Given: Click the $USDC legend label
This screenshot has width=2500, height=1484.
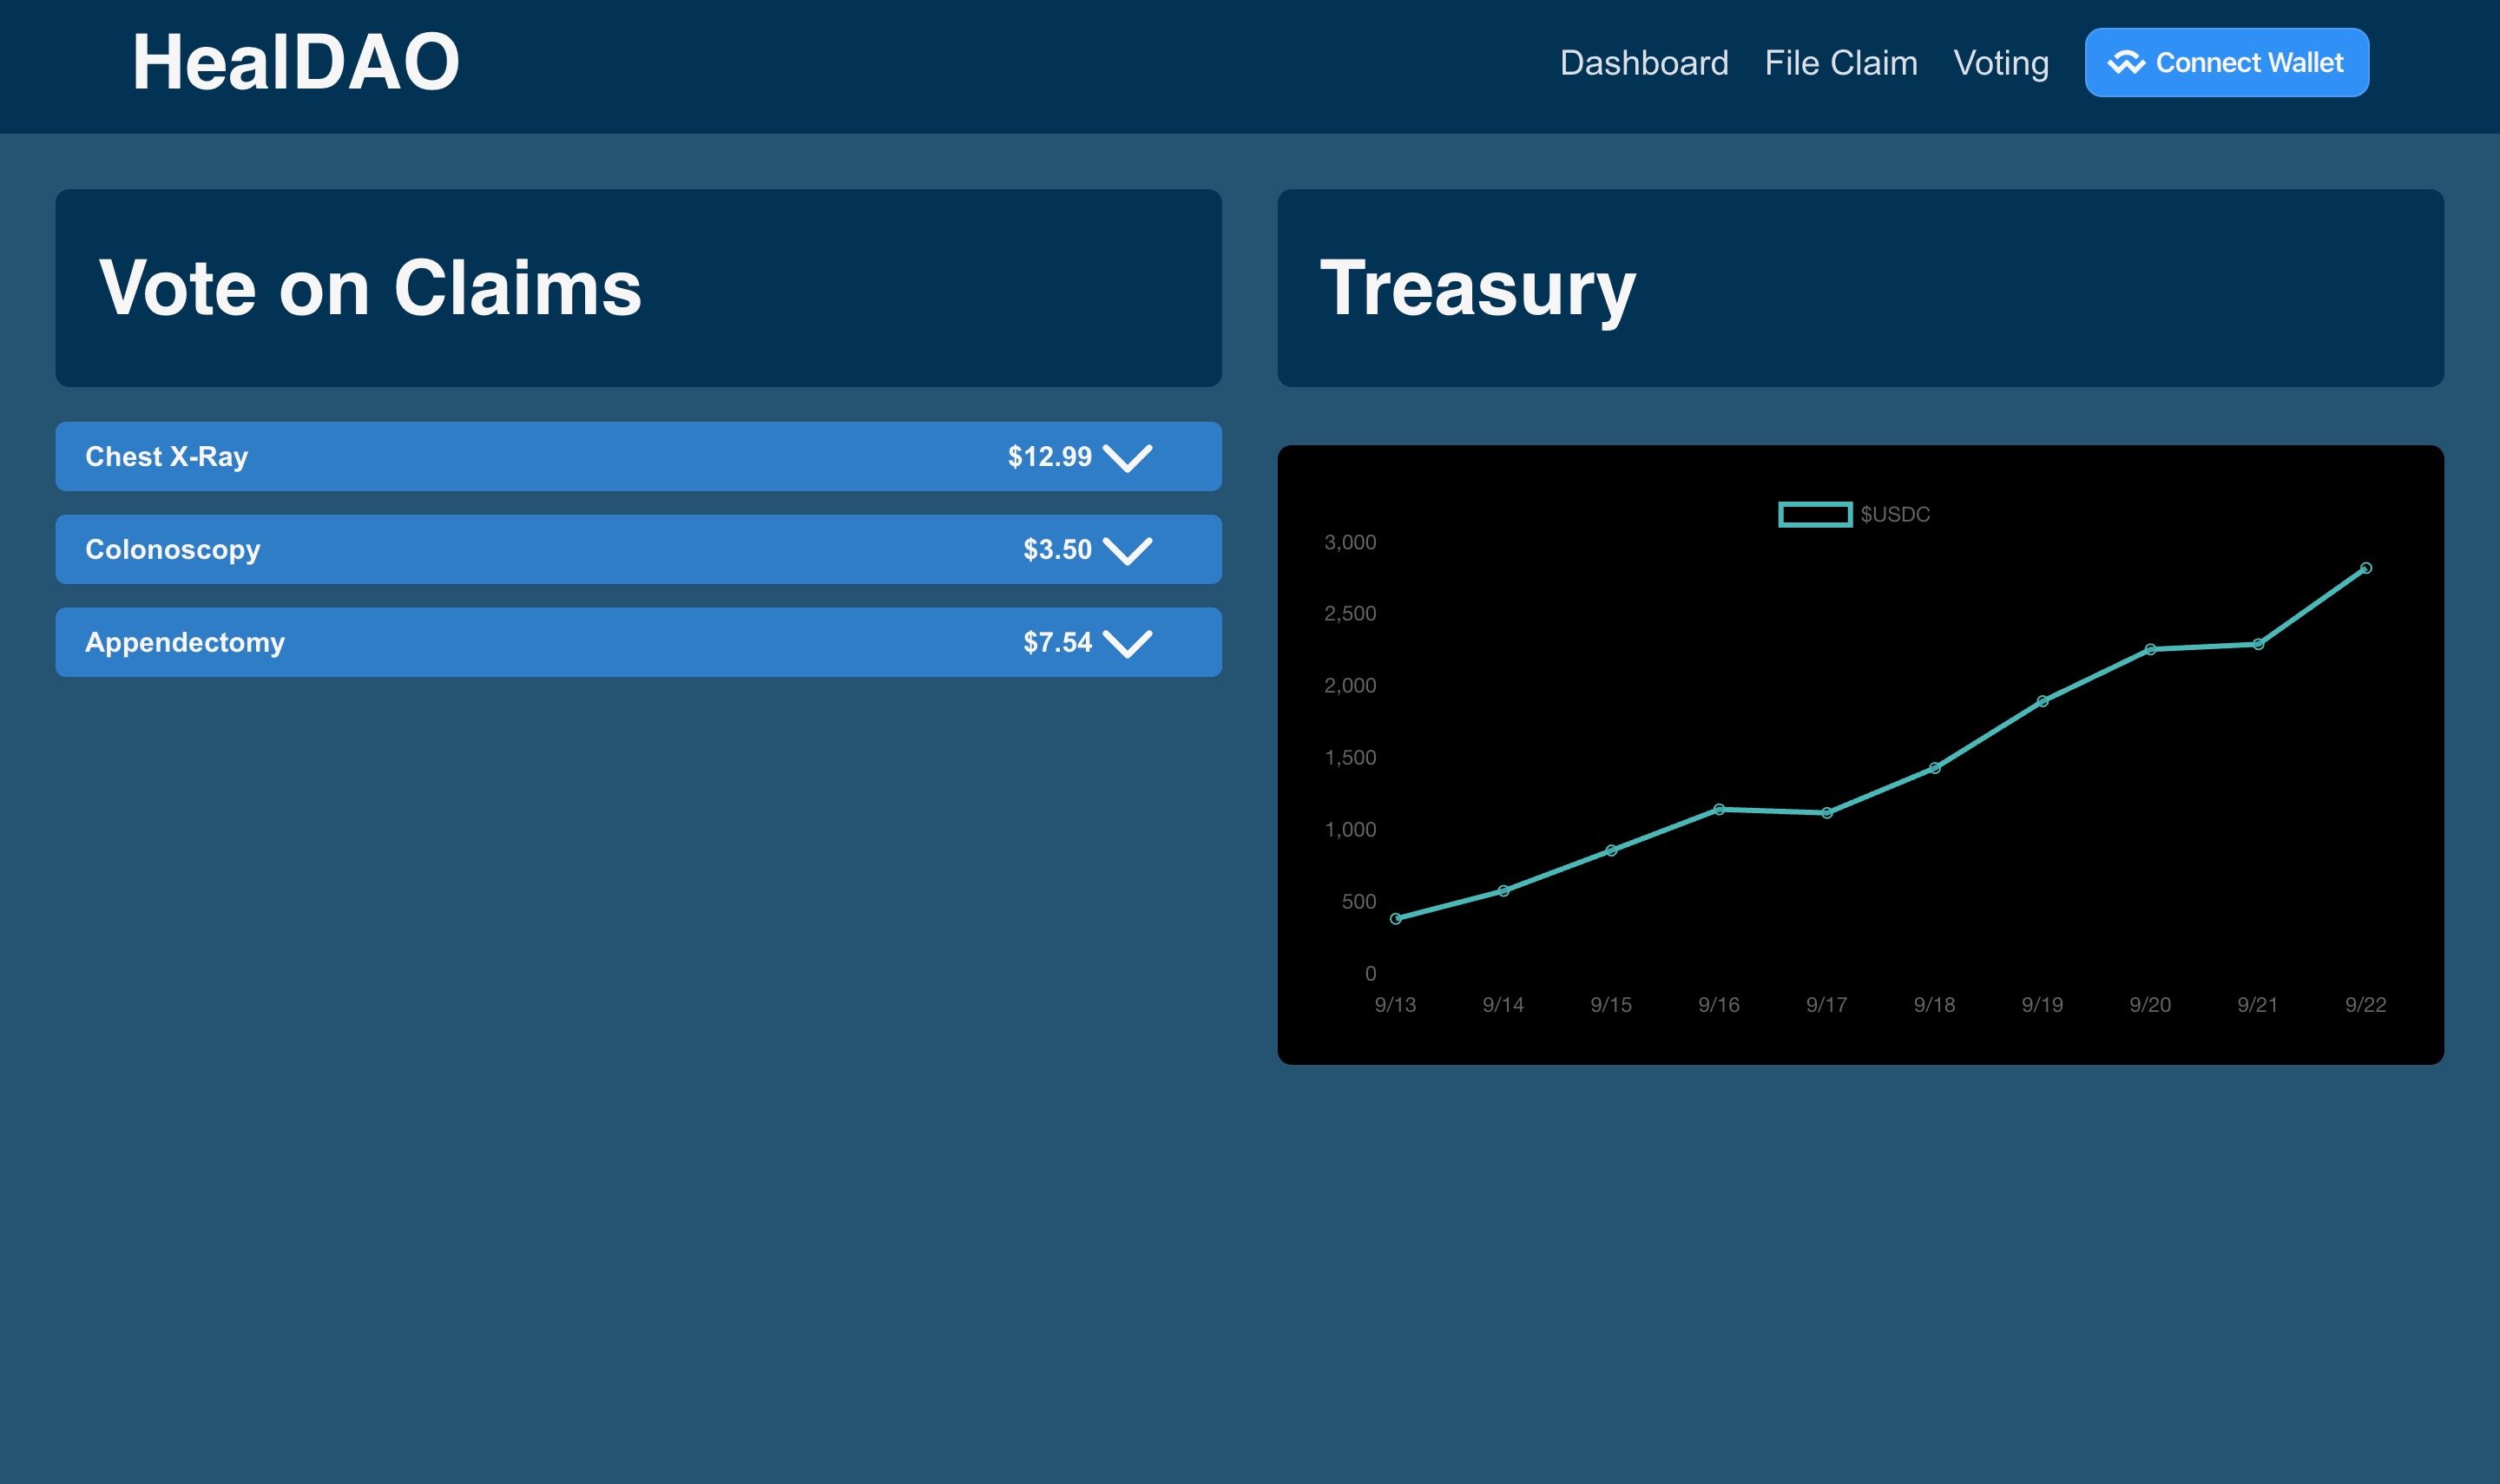Looking at the screenshot, I should [x=1895, y=515].
